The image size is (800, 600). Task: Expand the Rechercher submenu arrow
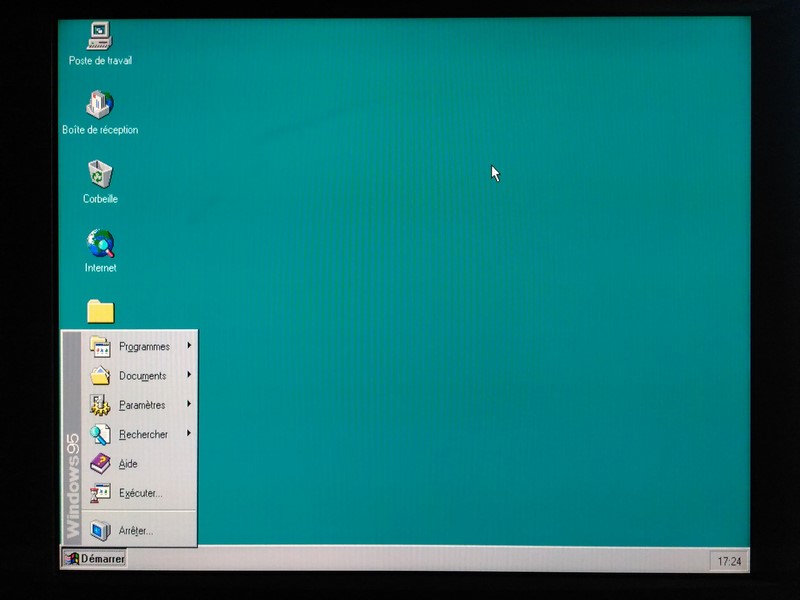pos(189,434)
